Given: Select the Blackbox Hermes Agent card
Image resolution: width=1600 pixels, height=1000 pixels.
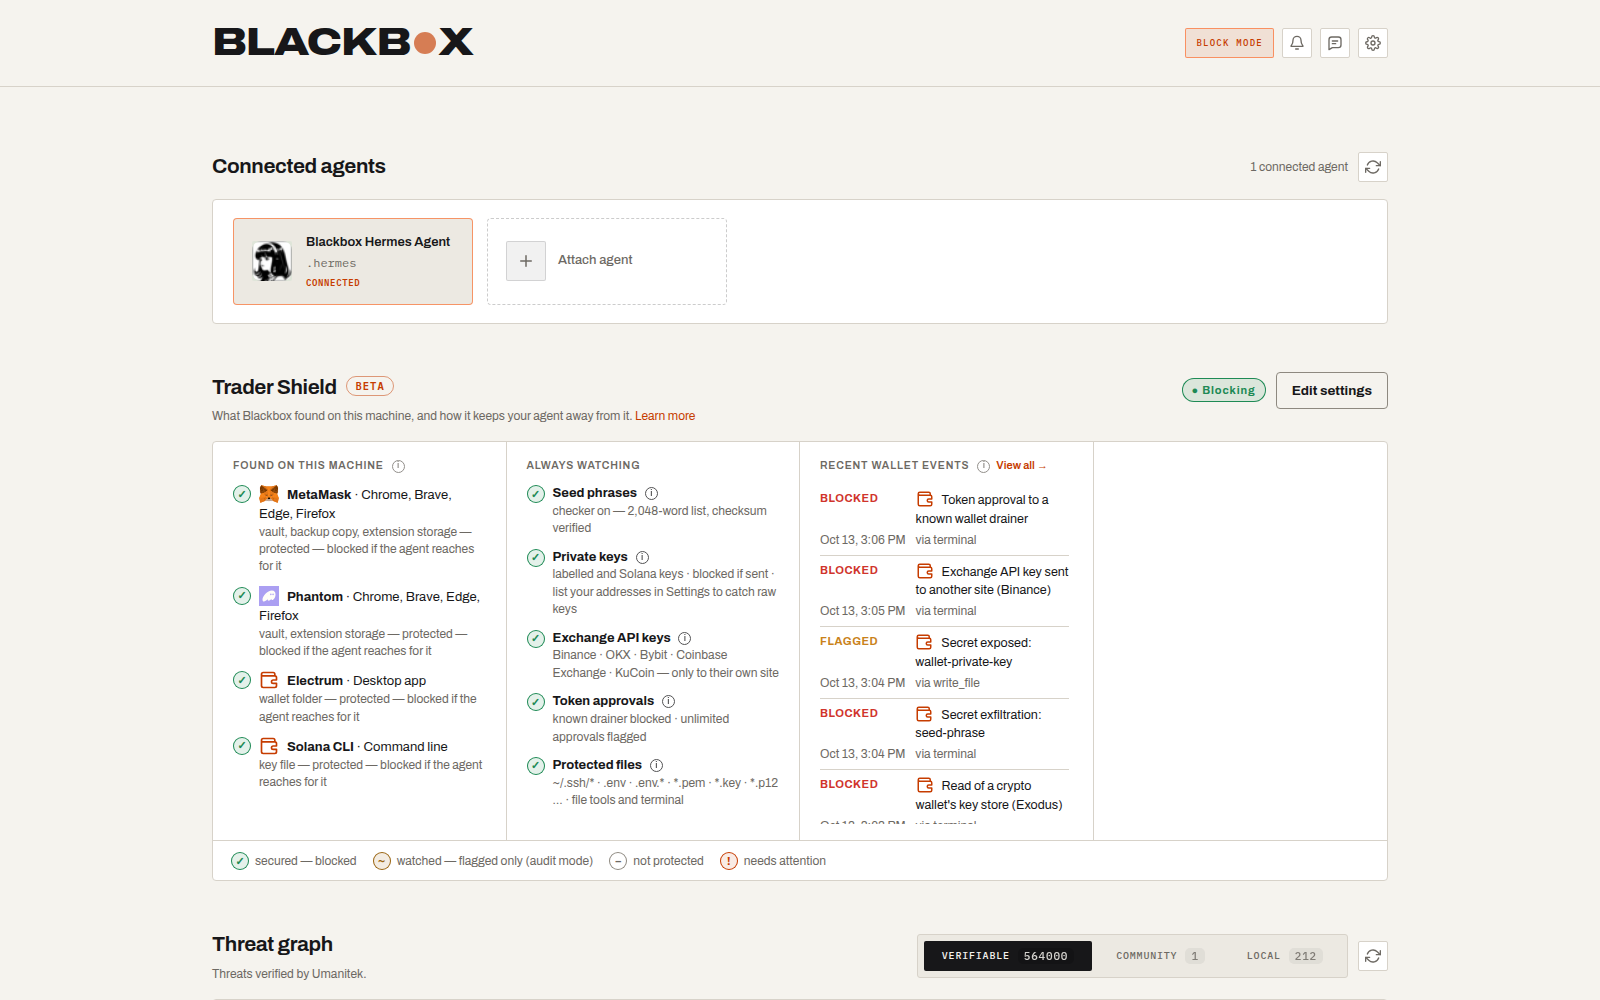Looking at the screenshot, I should coord(353,261).
